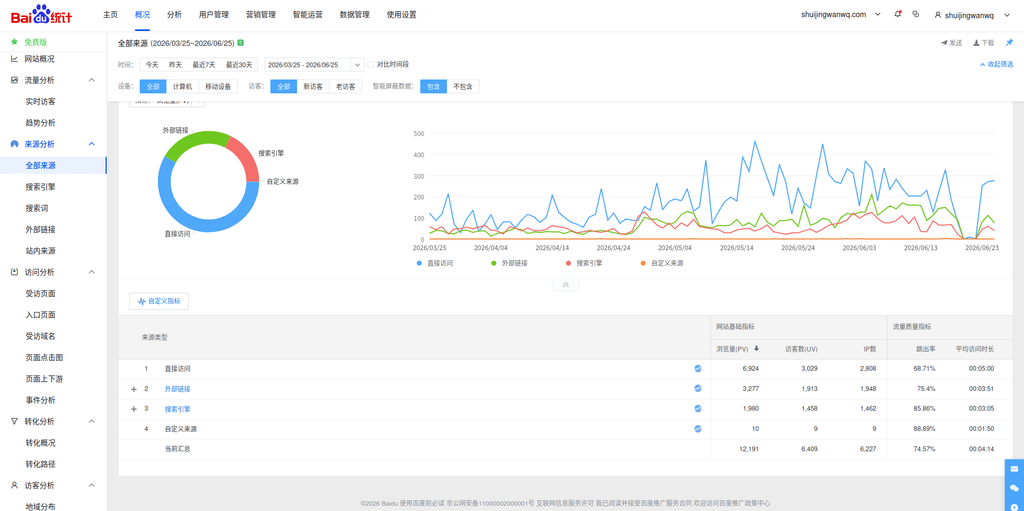Click red 搜索引擎 donut segment

click(247, 157)
